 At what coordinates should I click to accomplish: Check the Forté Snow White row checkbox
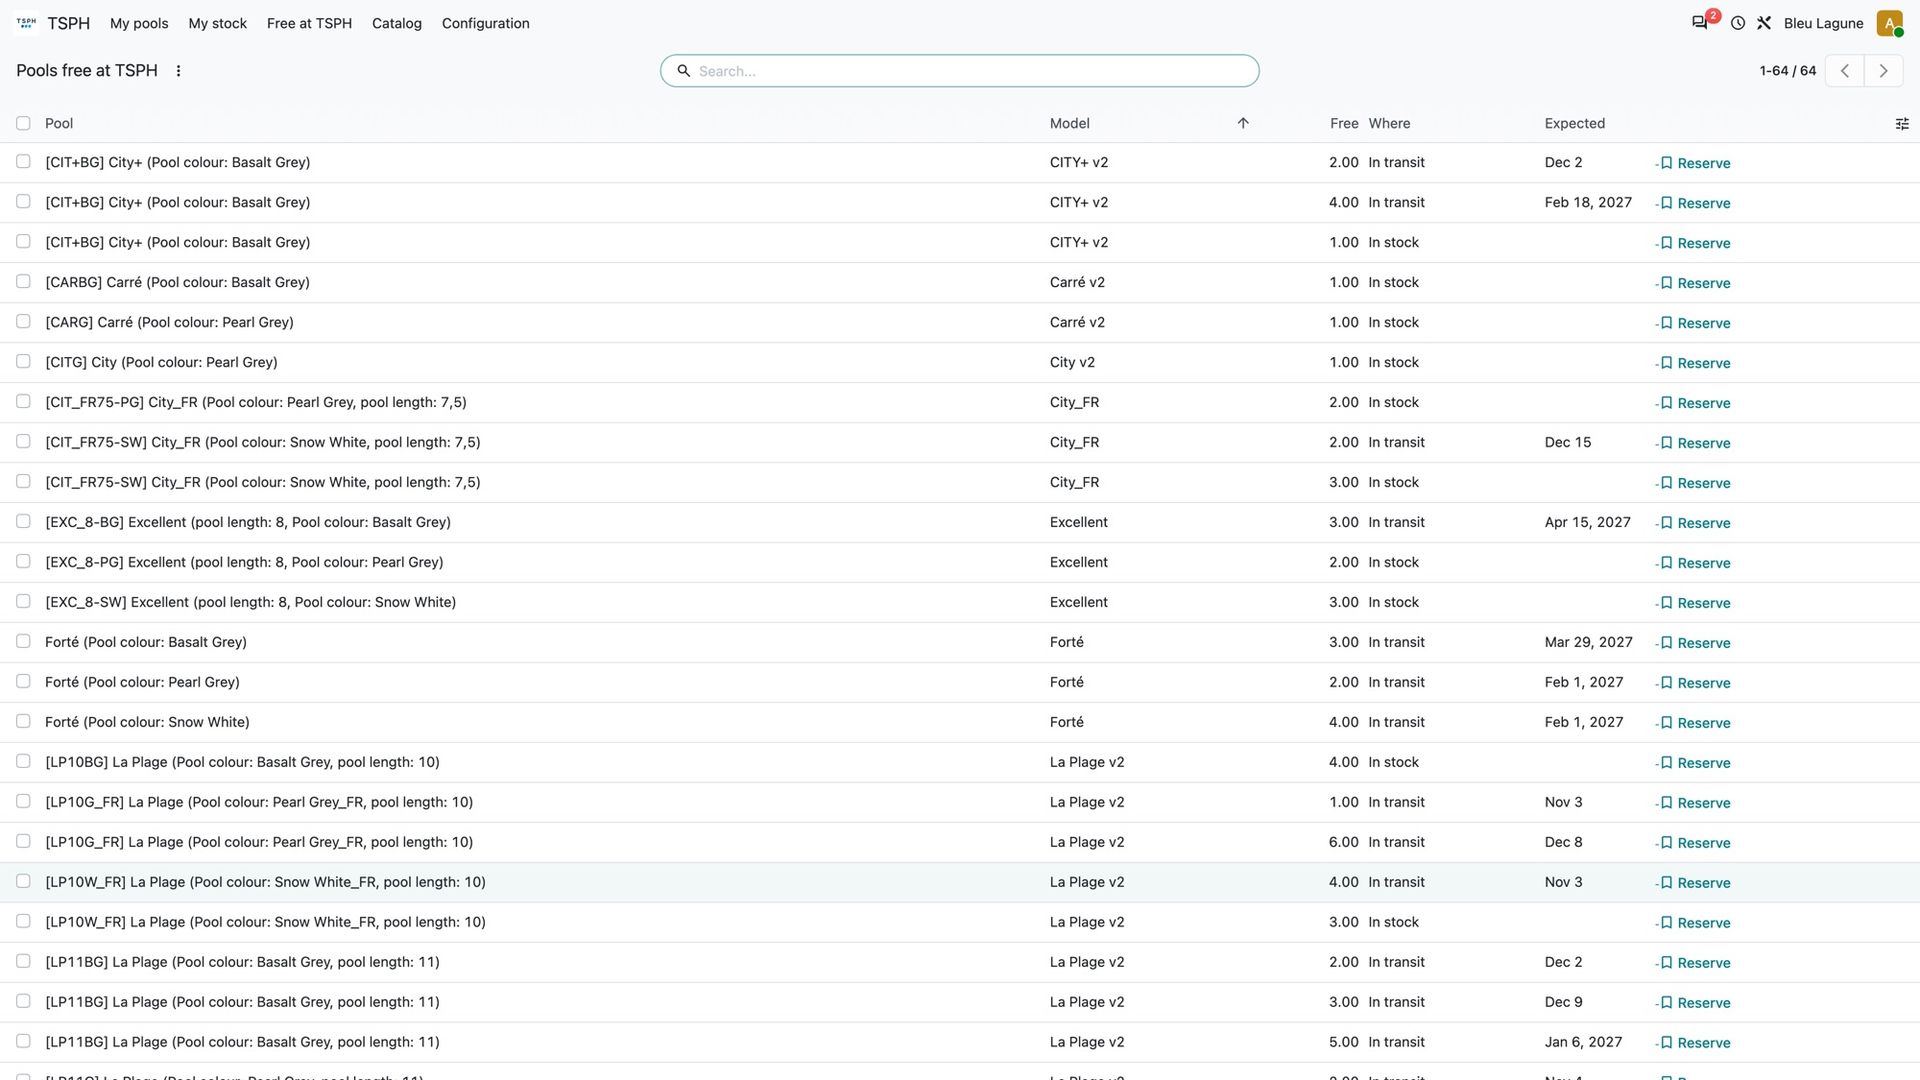[23, 722]
